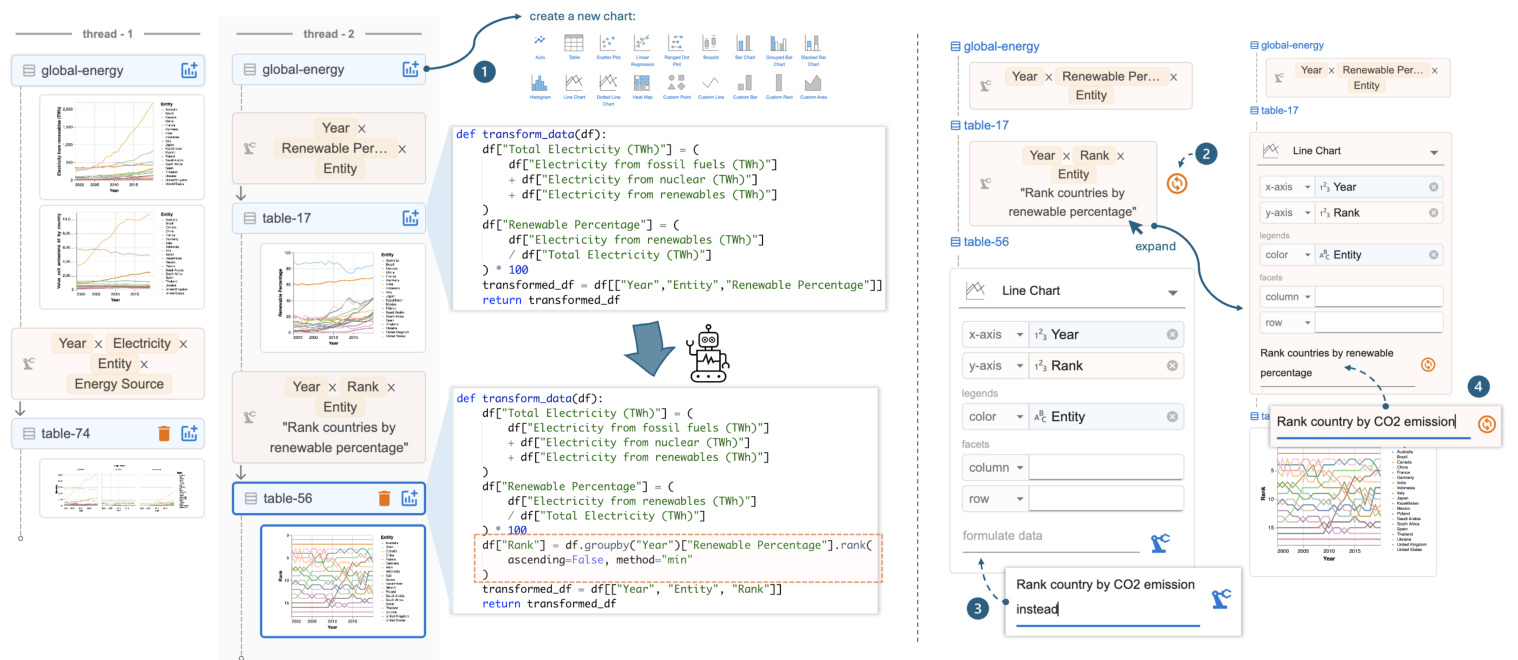1518x660 pixels.
Task: Select the Scatter Plot chart type
Action: tap(607, 45)
